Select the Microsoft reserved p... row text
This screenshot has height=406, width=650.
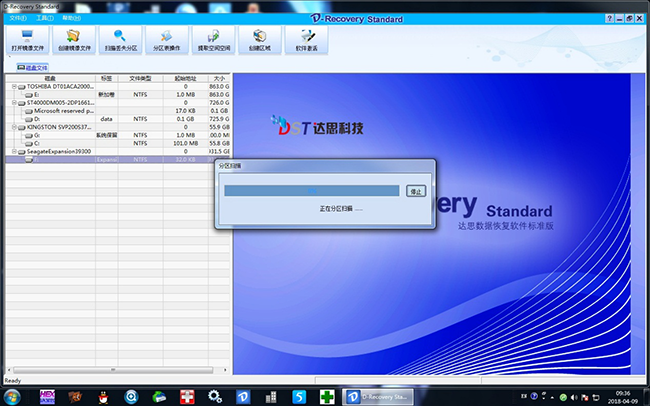pyautogui.click(x=64, y=111)
